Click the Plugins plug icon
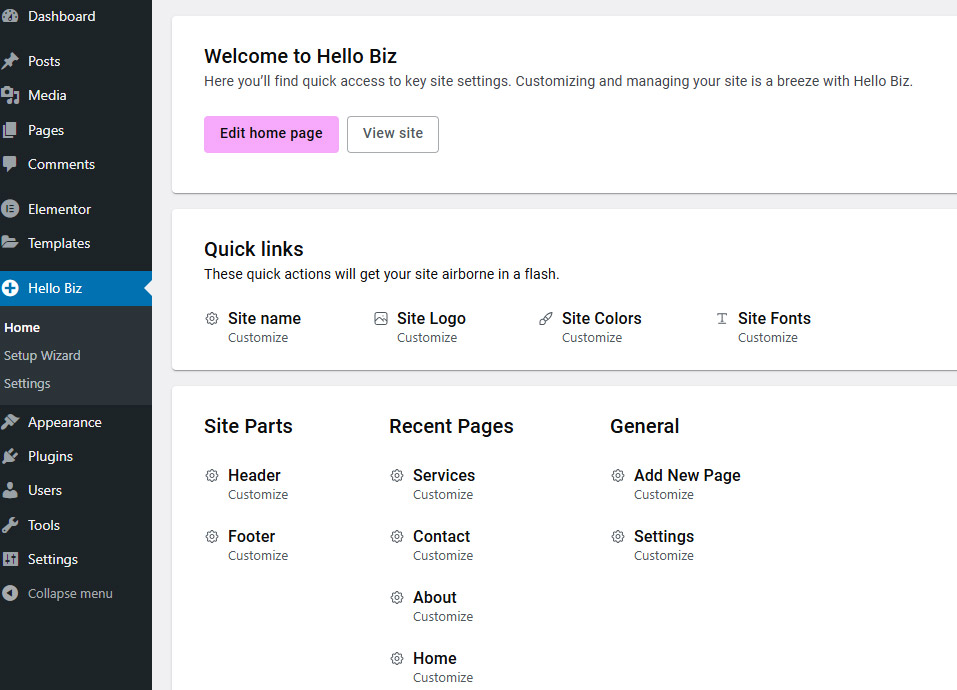 coord(10,456)
